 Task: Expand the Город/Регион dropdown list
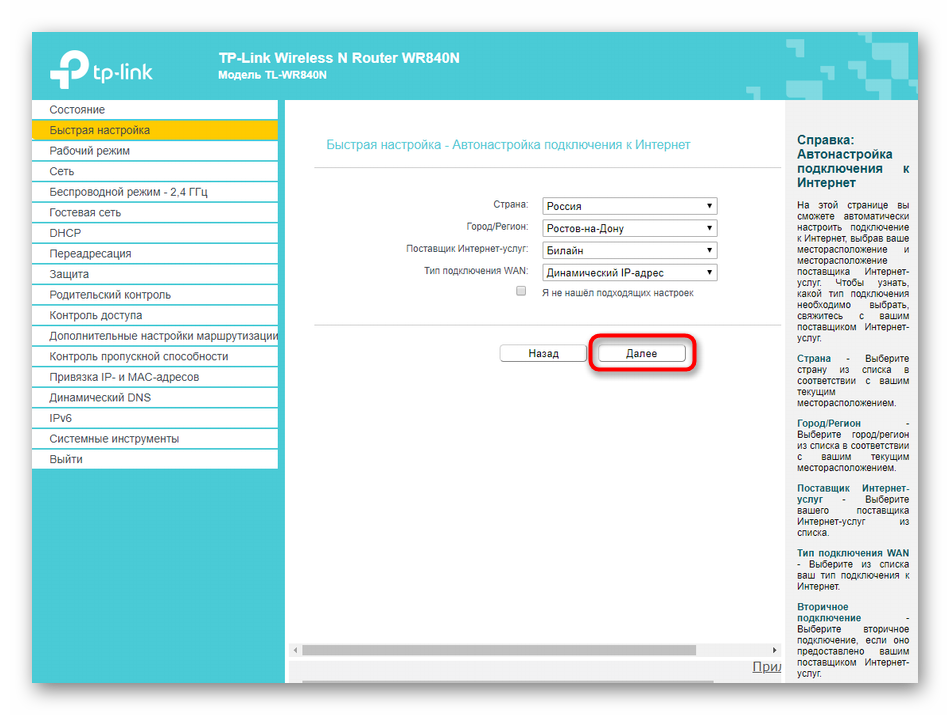pyautogui.click(x=629, y=228)
